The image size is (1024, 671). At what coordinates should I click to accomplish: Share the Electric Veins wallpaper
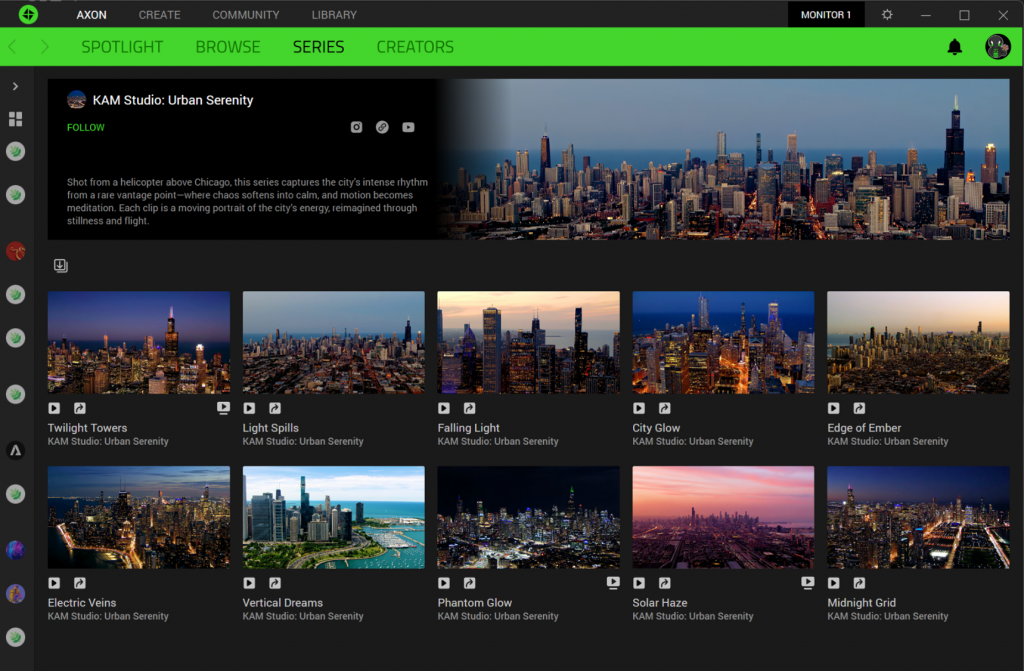(x=80, y=583)
